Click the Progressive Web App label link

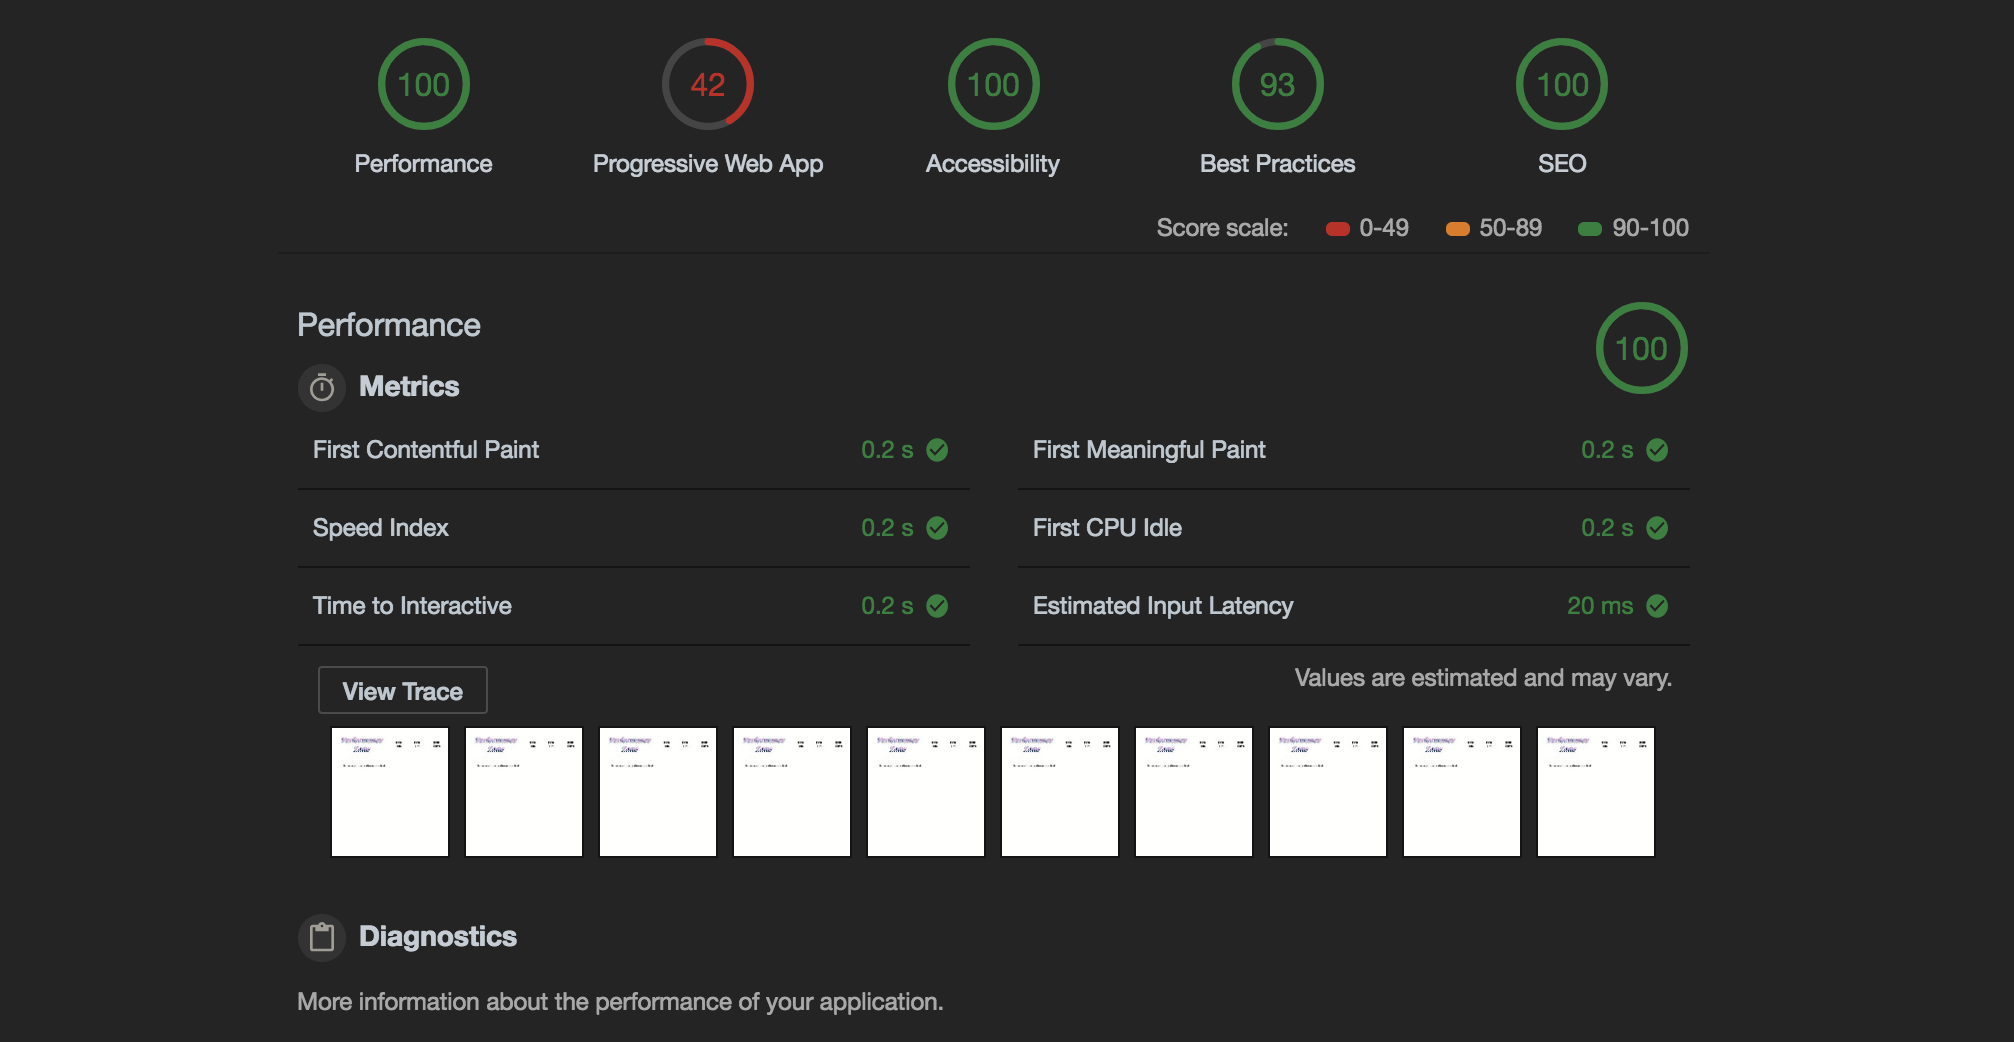[x=707, y=164]
